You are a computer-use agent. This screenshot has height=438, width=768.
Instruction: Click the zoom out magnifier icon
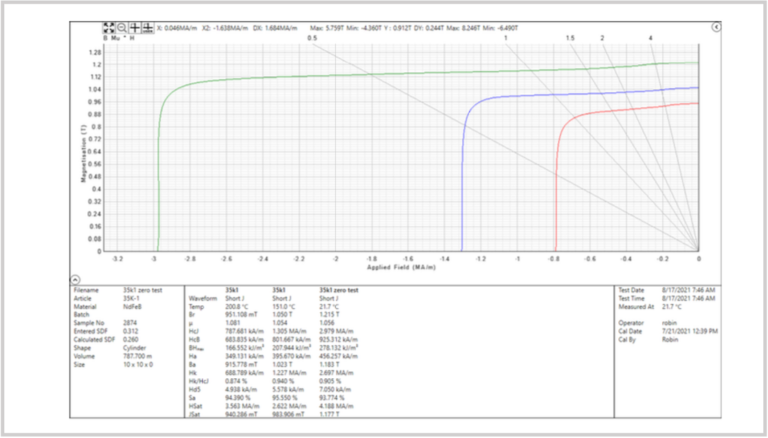point(121,28)
